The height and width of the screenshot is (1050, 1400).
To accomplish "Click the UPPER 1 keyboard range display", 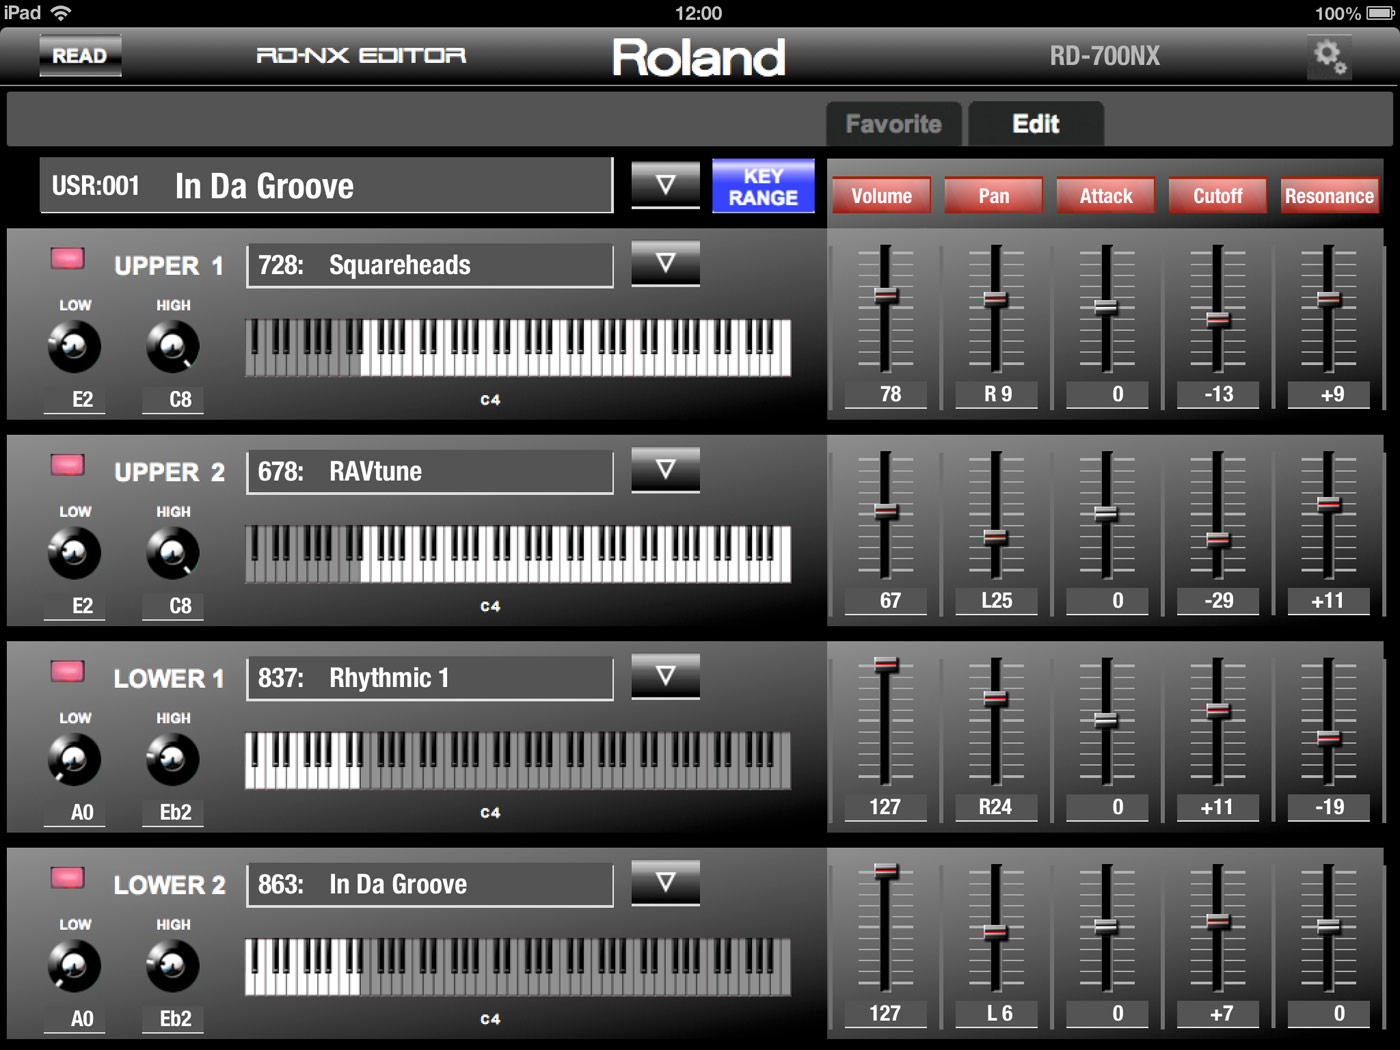I will [518, 348].
